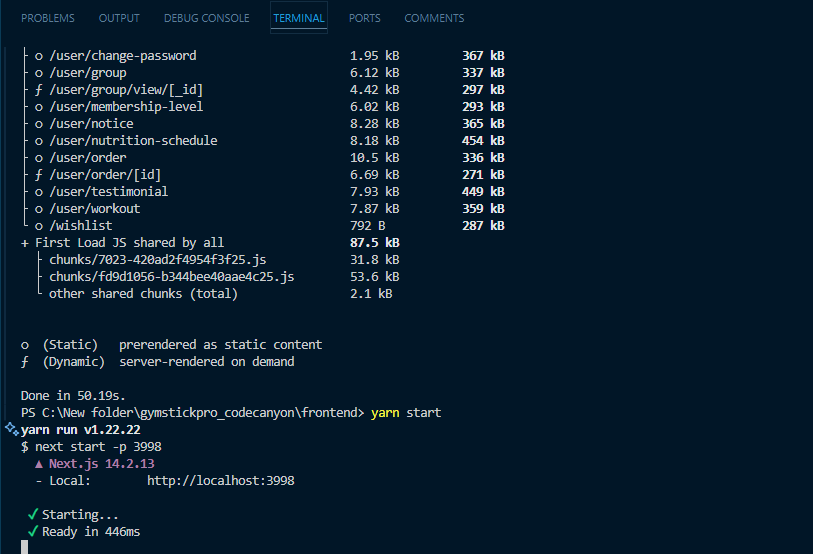The width and height of the screenshot is (813, 554).
Task: Show the PORTS tab
Action: pyautogui.click(x=364, y=18)
